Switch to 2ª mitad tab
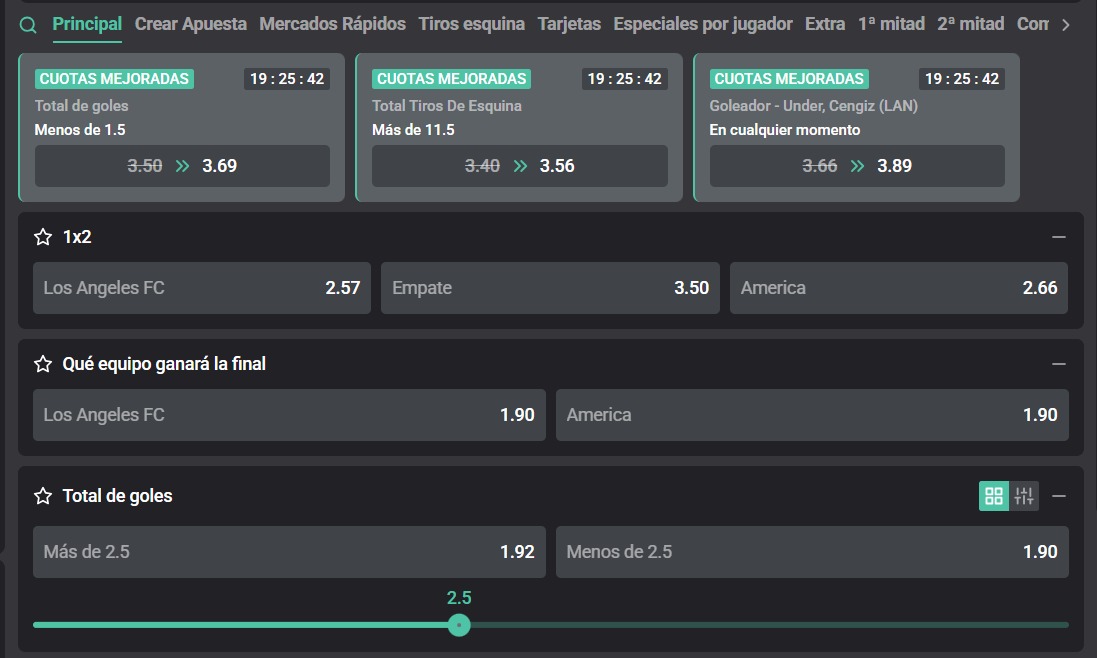This screenshot has height=658, width=1097. pyautogui.click(x=970, y=24)
